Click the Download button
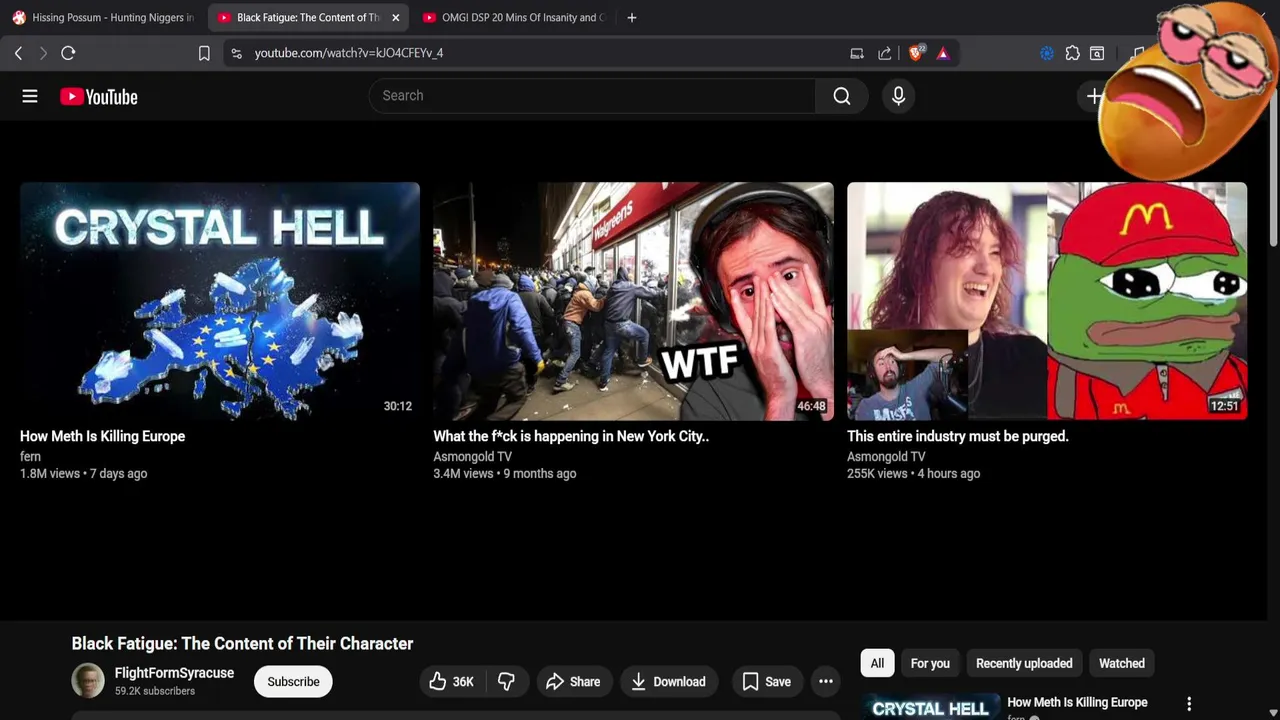The width and height of the screenshot is (1280, 720). coord(669,682)
